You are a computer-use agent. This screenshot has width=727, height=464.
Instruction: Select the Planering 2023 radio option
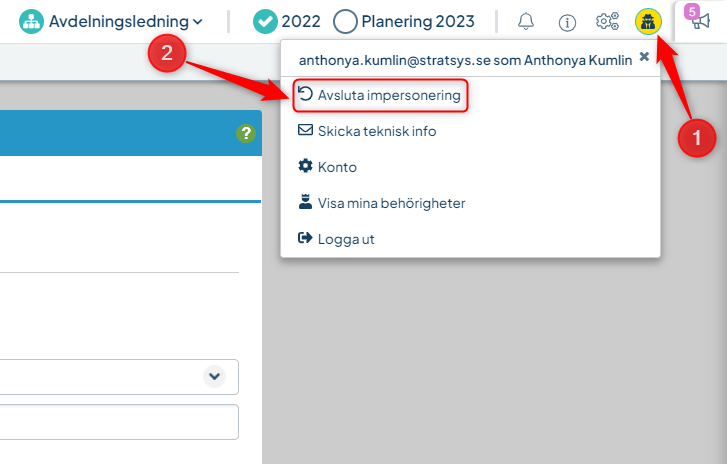point(404,21)
